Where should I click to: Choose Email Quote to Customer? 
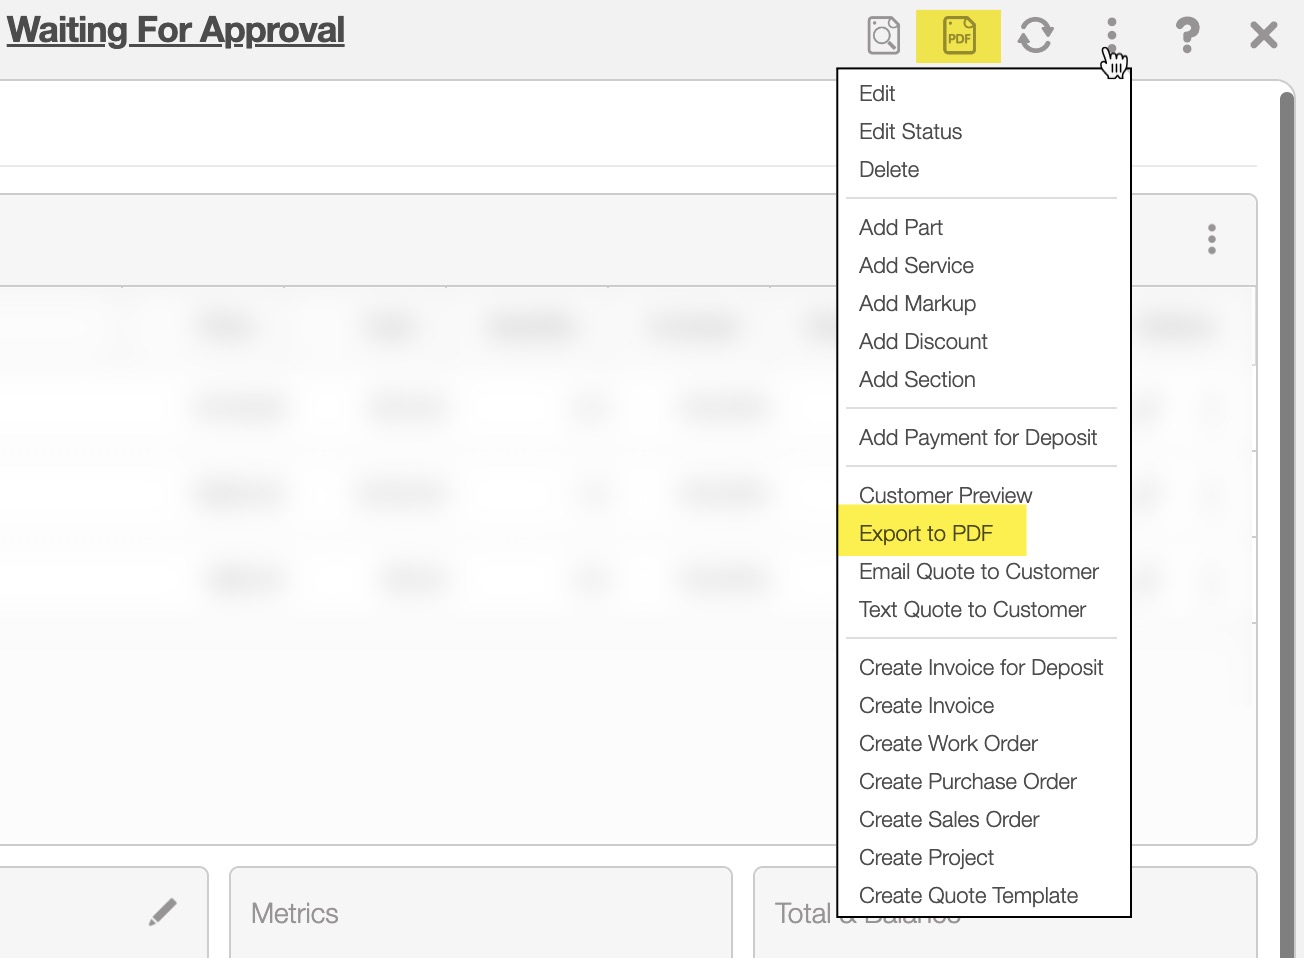tap(978, 572)
